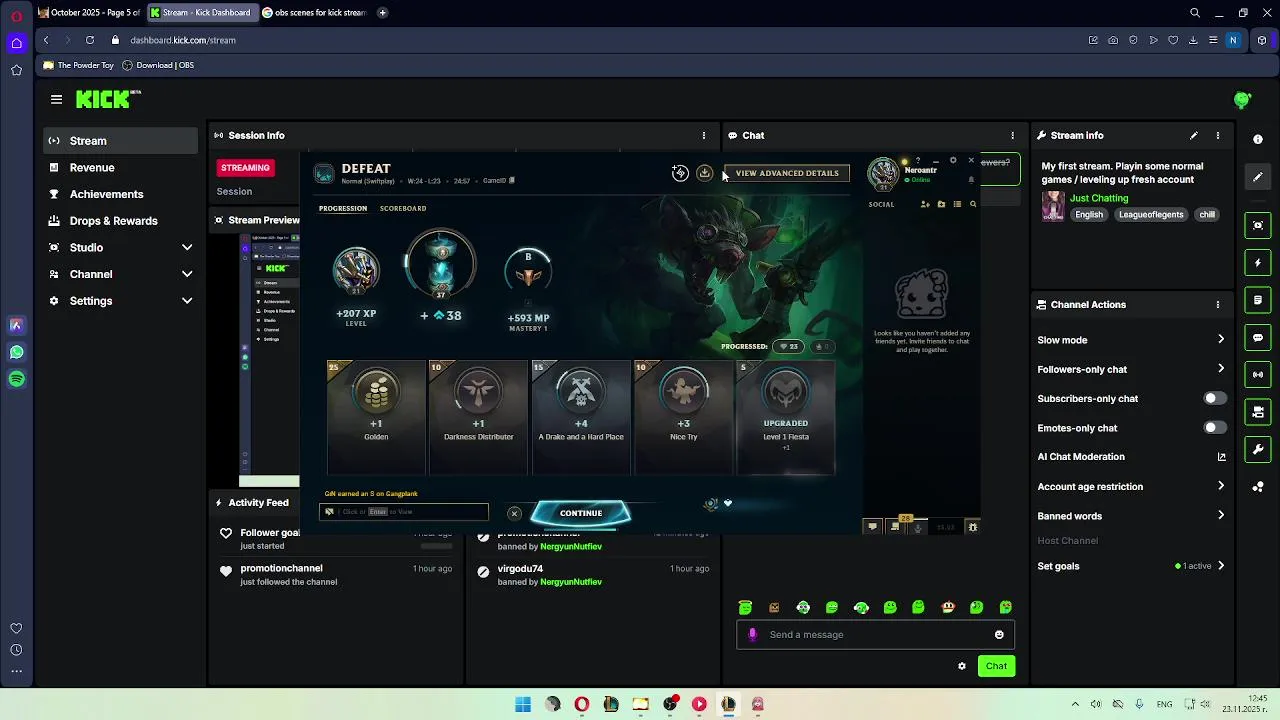Click the pencil button in right toolbar
Screen dimensions: 1280x720
click(x=1258, y=177)
